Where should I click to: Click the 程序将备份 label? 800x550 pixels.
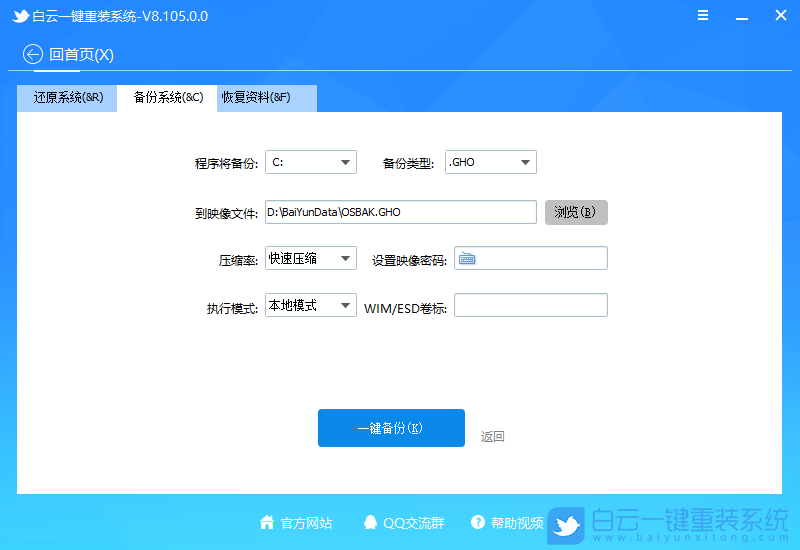click(x=227, y=164)
